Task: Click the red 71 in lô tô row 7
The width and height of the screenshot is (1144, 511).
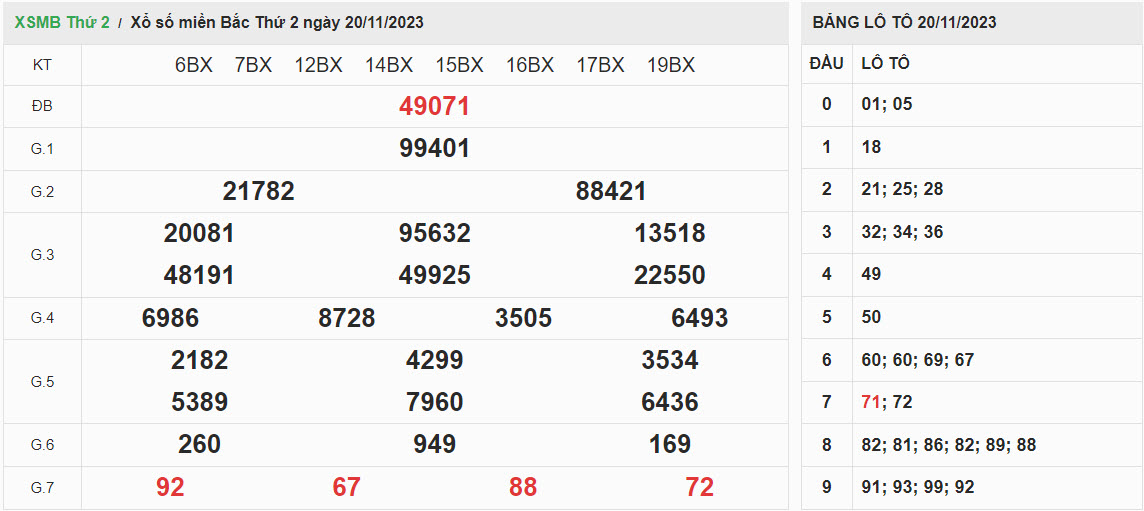Action: [x=870, y=402]
